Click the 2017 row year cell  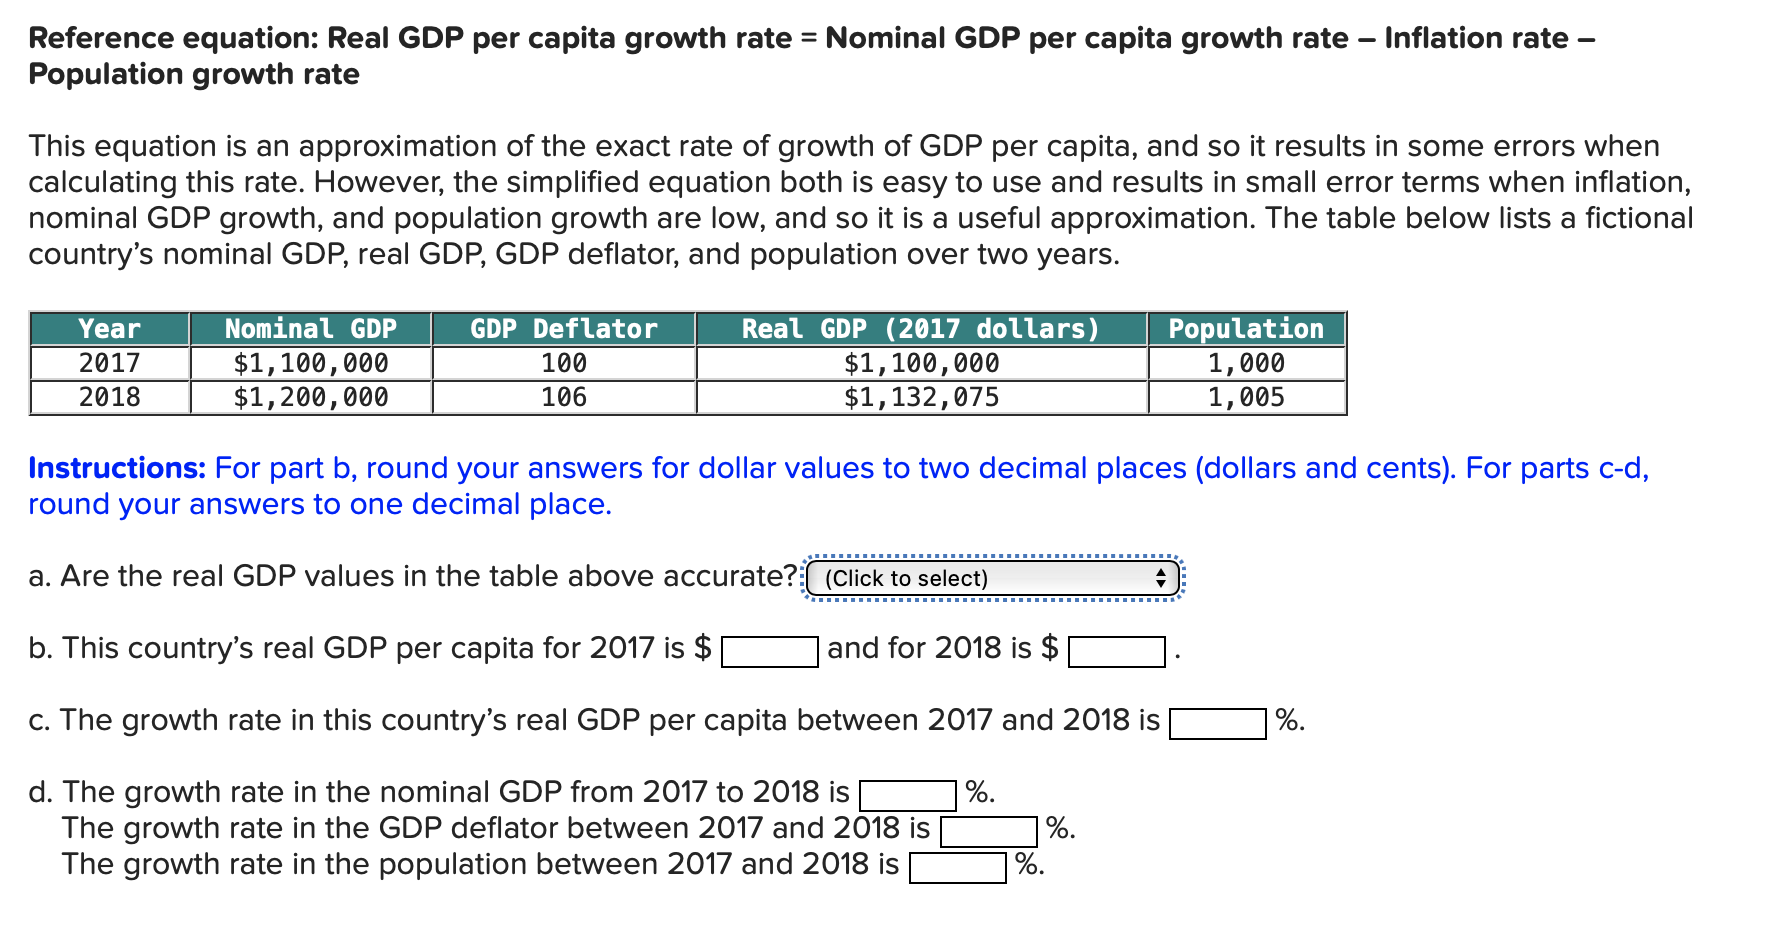pos(109,363)
